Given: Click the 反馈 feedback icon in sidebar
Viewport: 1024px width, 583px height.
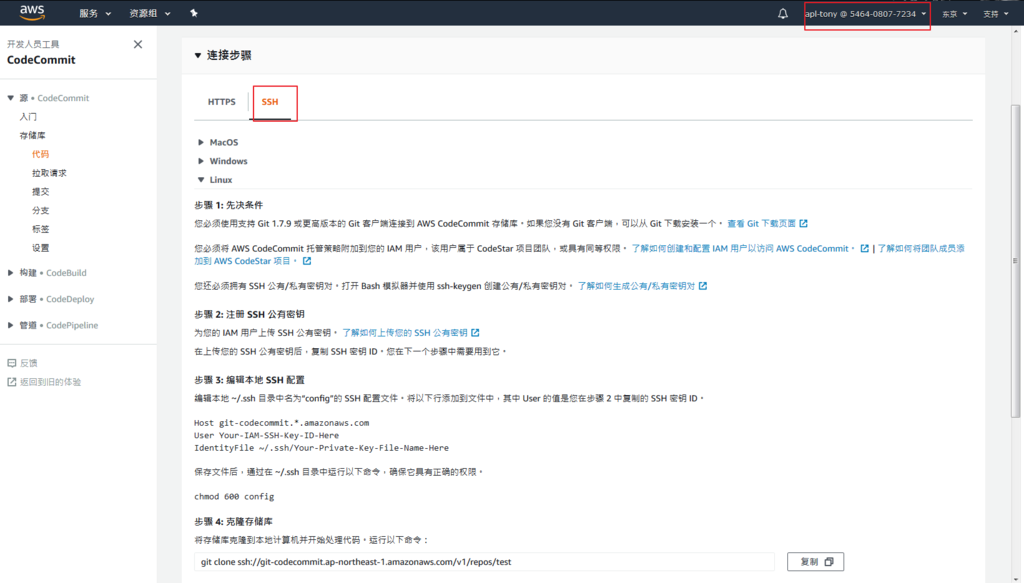Looking at the screenshot, I should click(x=12, y=363).
